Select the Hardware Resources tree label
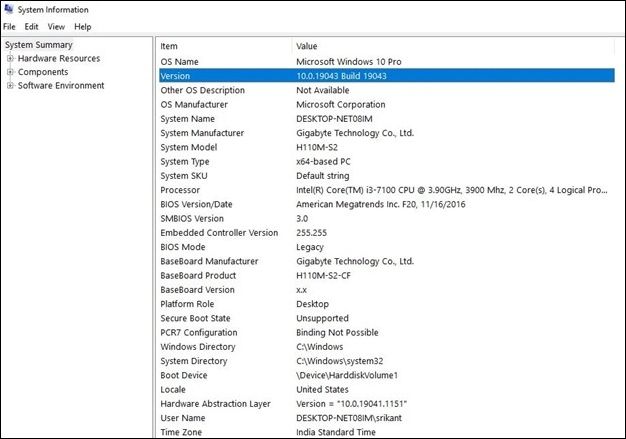Viewport: 626px width, 439px height. [x=59, y=59]
